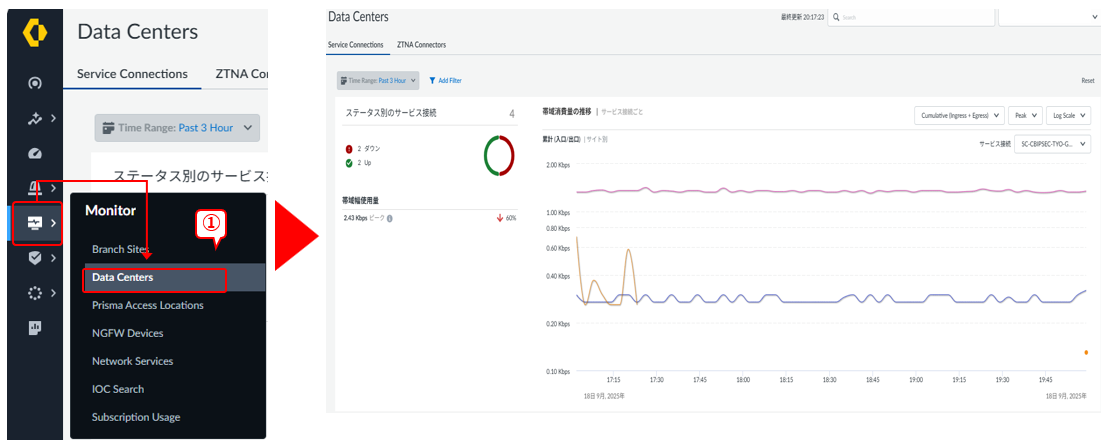This screenshot has height=448, width=1102.
Task: Click the shield checkmark icon in sidebar
Action: 34,257
